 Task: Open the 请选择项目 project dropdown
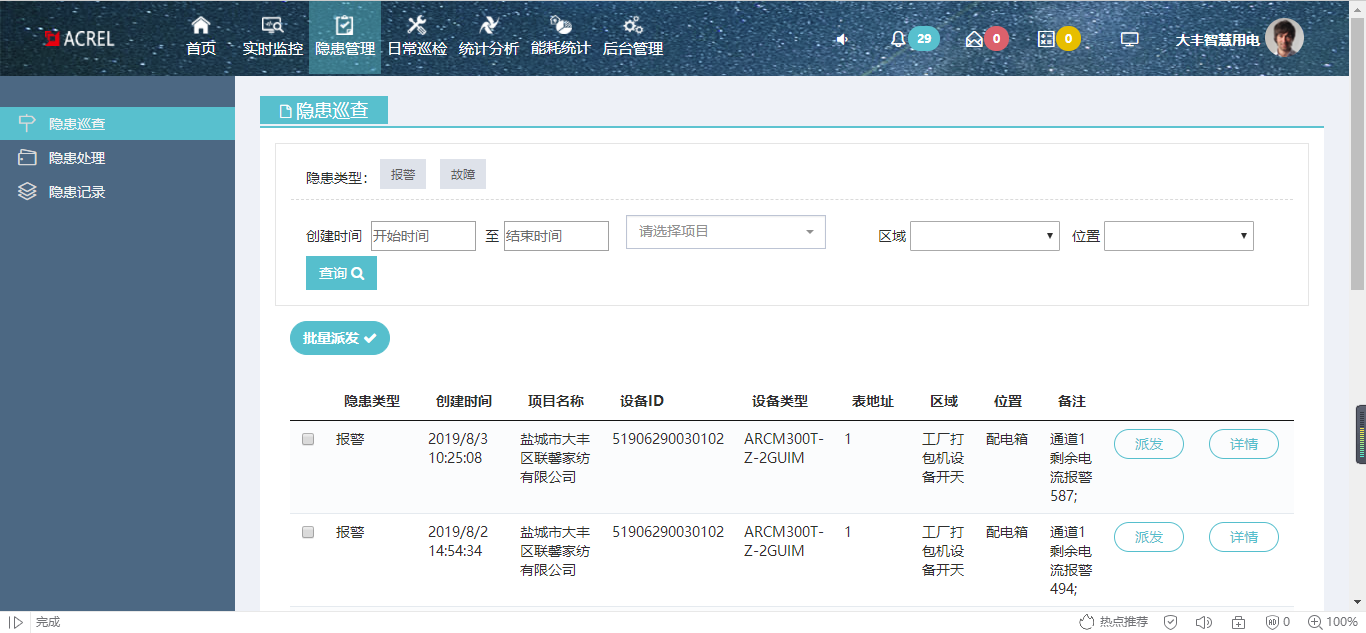(726, 232)
